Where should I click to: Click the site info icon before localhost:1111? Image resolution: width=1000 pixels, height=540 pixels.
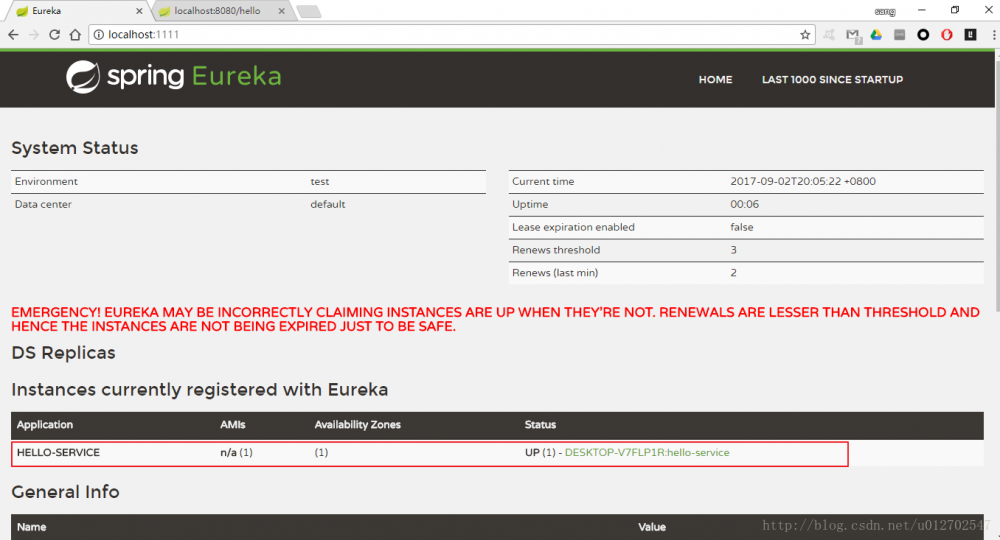99,34
